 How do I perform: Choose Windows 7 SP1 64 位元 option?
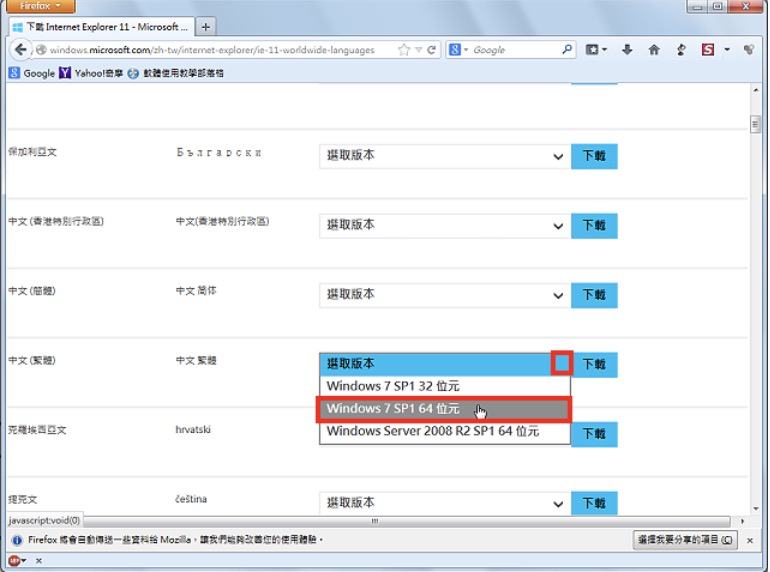(x=444, y=409)
